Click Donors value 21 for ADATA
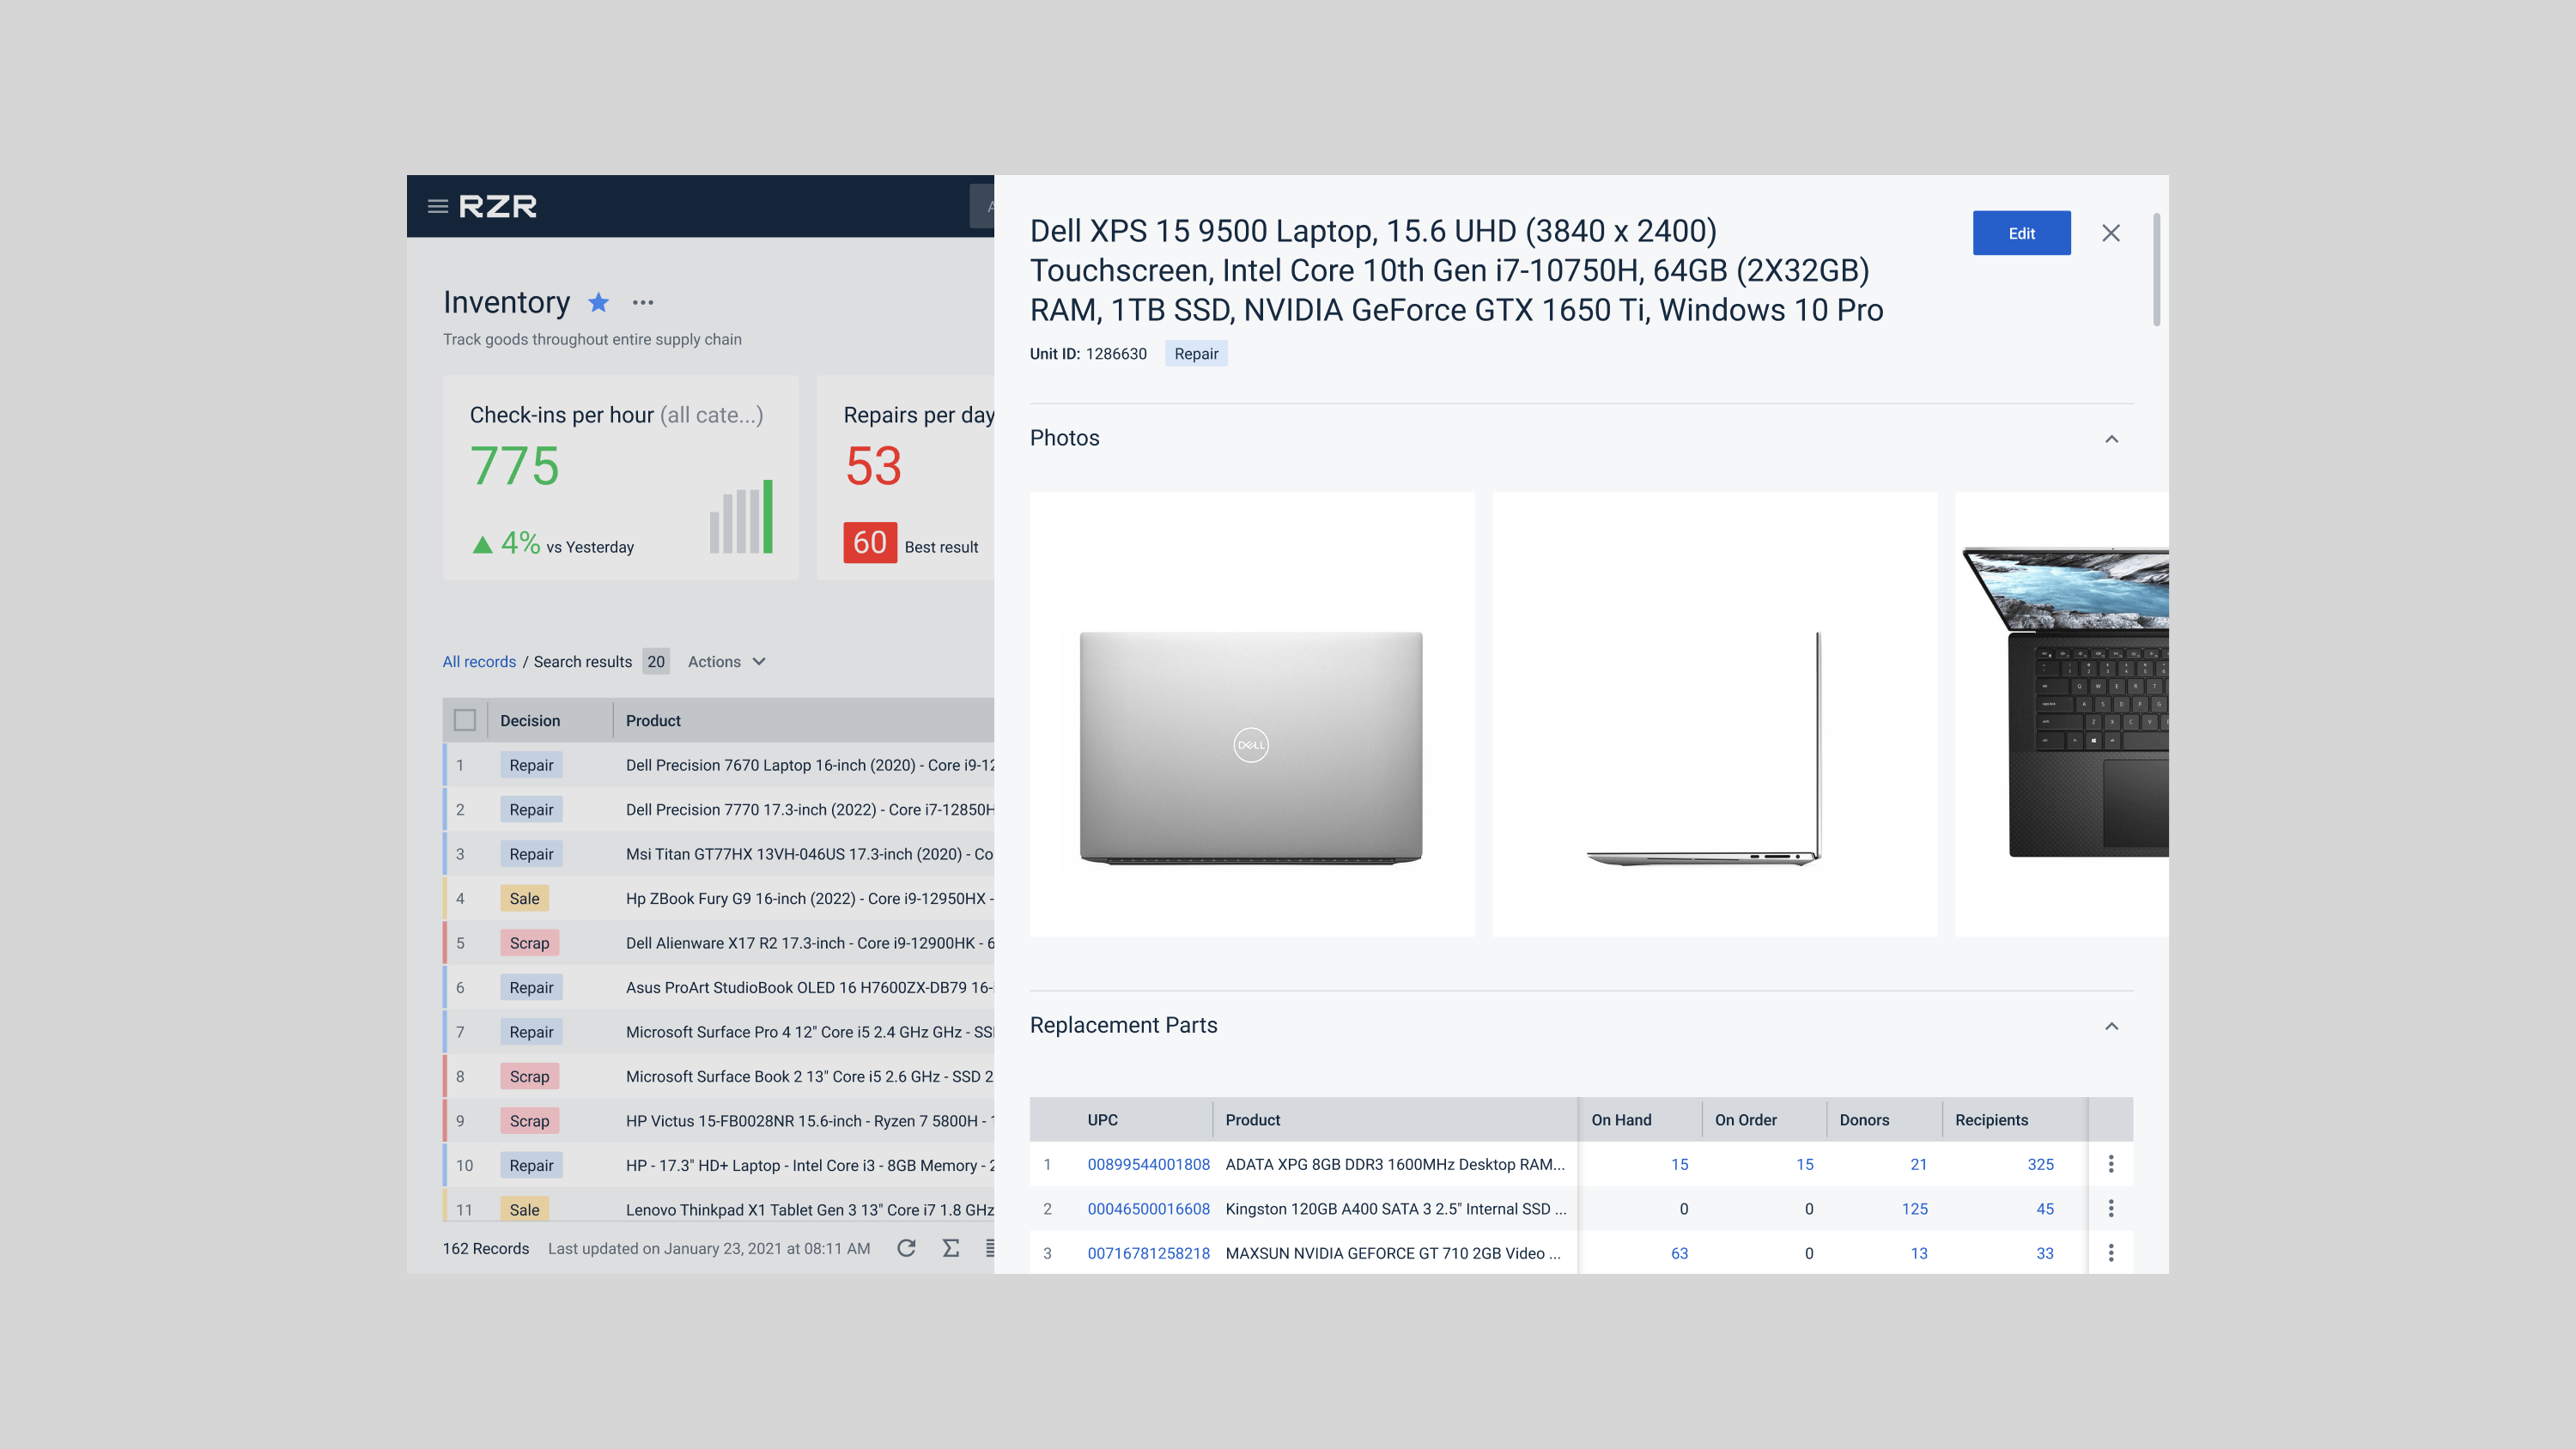The width and height of the screenshot is (2576, 1449). pyautogui.click(x=1918, y=1164)
